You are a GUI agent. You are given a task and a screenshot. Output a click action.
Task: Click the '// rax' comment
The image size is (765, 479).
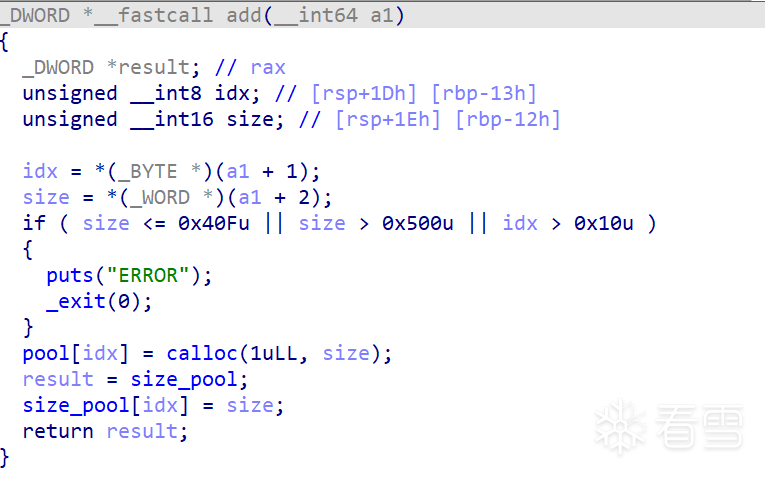pyautogui.click(x=250, y=67)
